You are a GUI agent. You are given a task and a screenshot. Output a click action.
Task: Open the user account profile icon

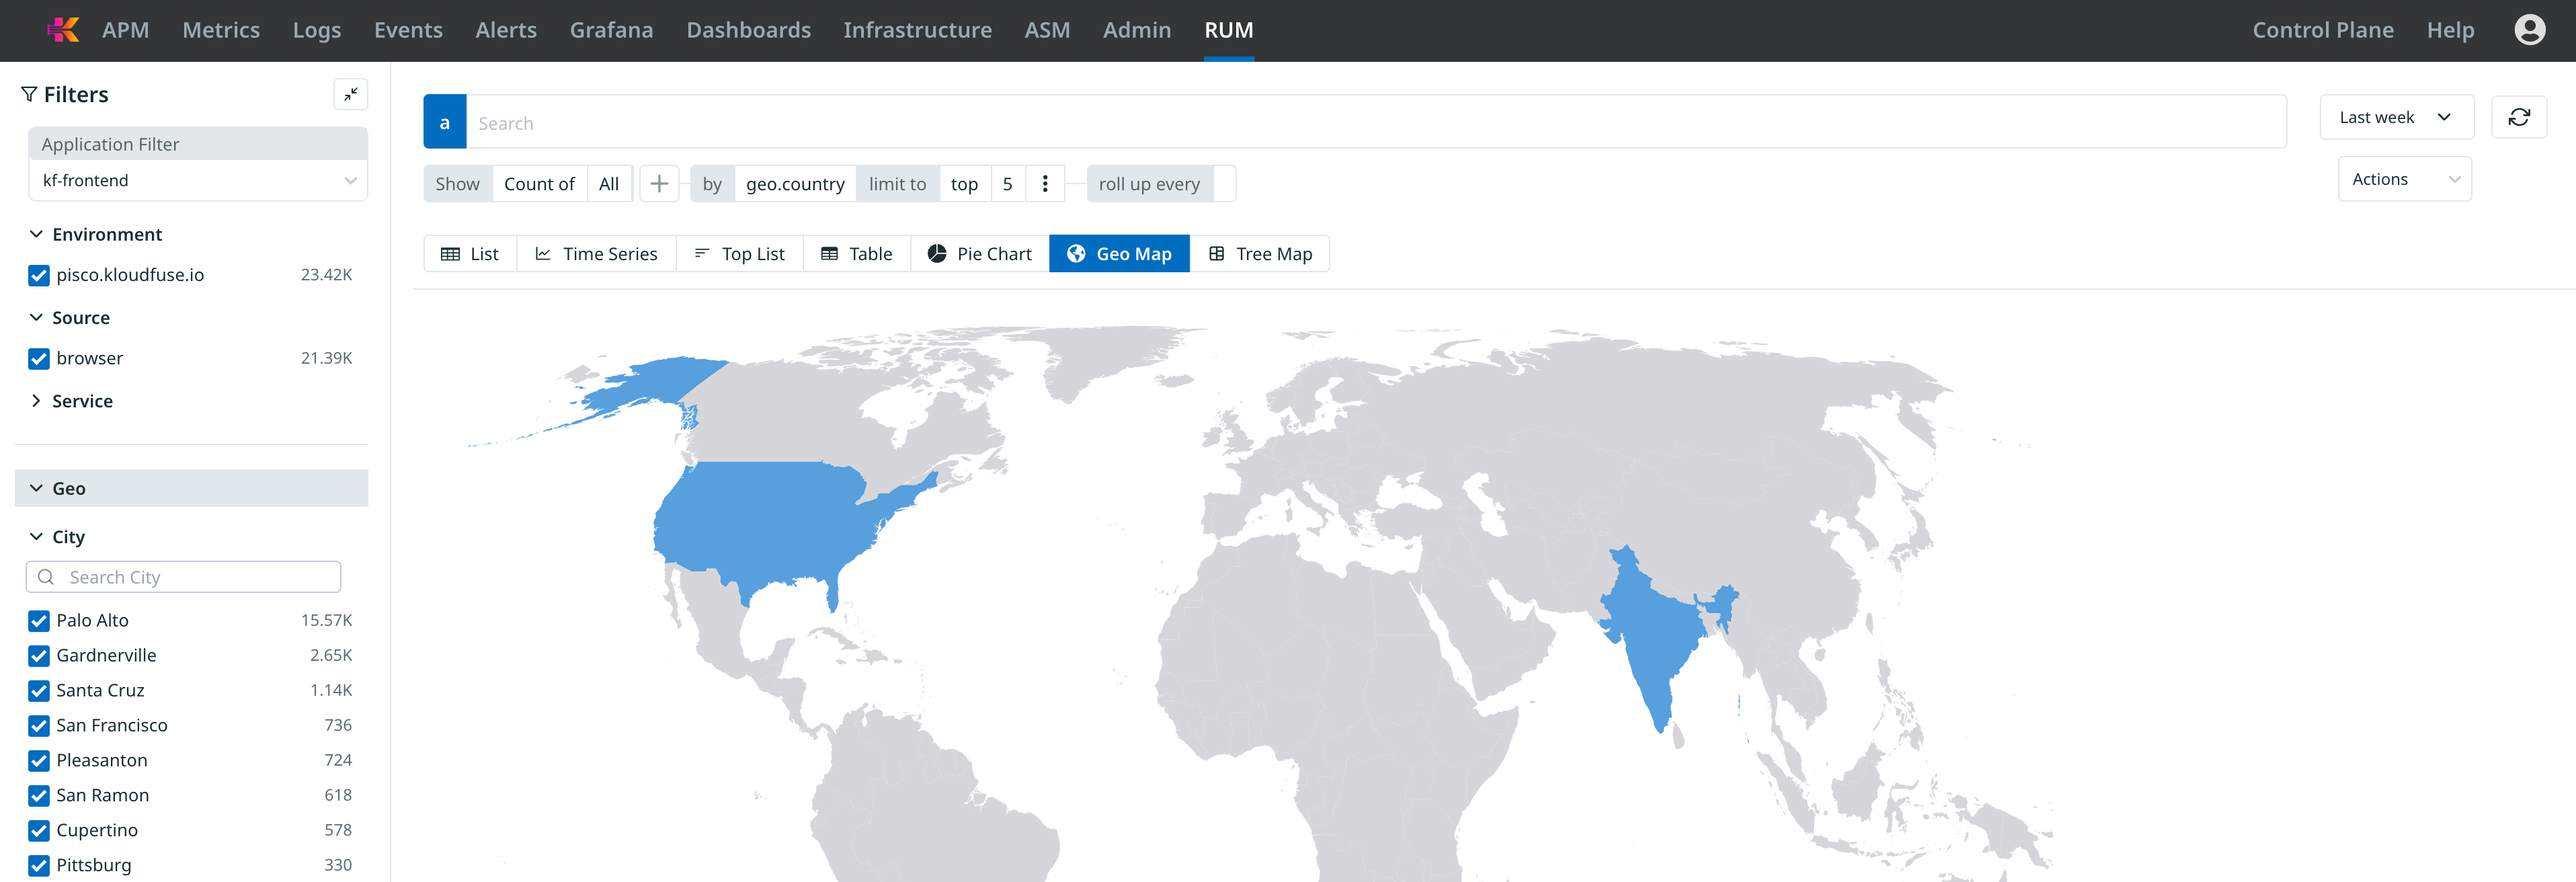point(2529,30)
